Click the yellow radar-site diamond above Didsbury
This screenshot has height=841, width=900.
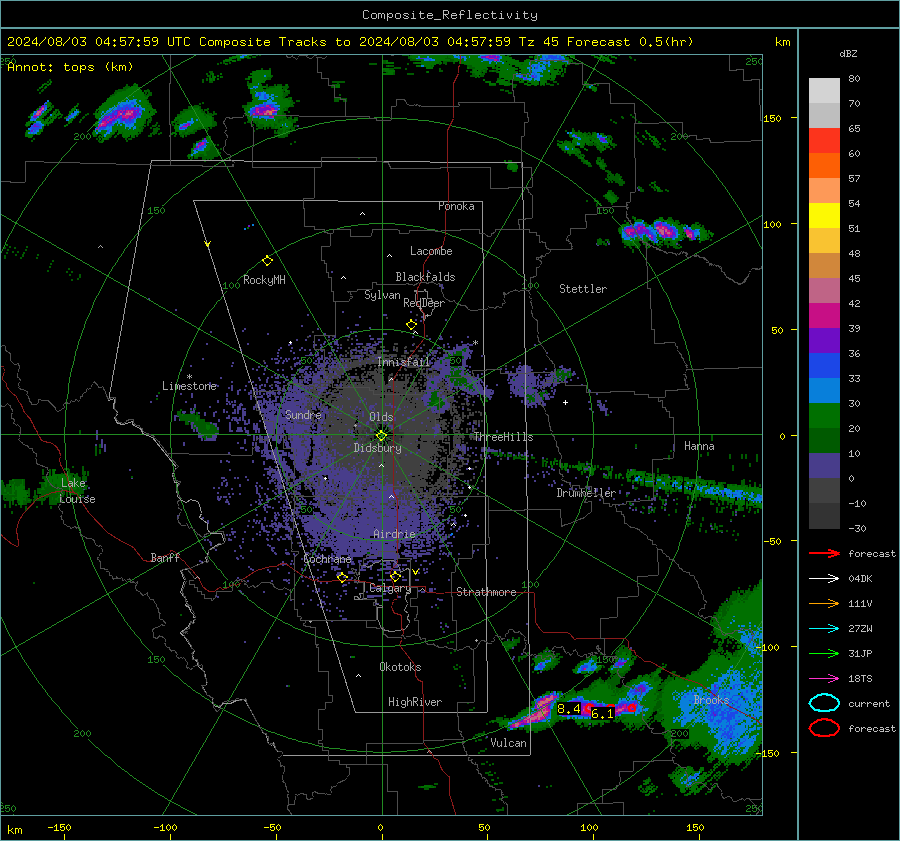click(381, 435)
